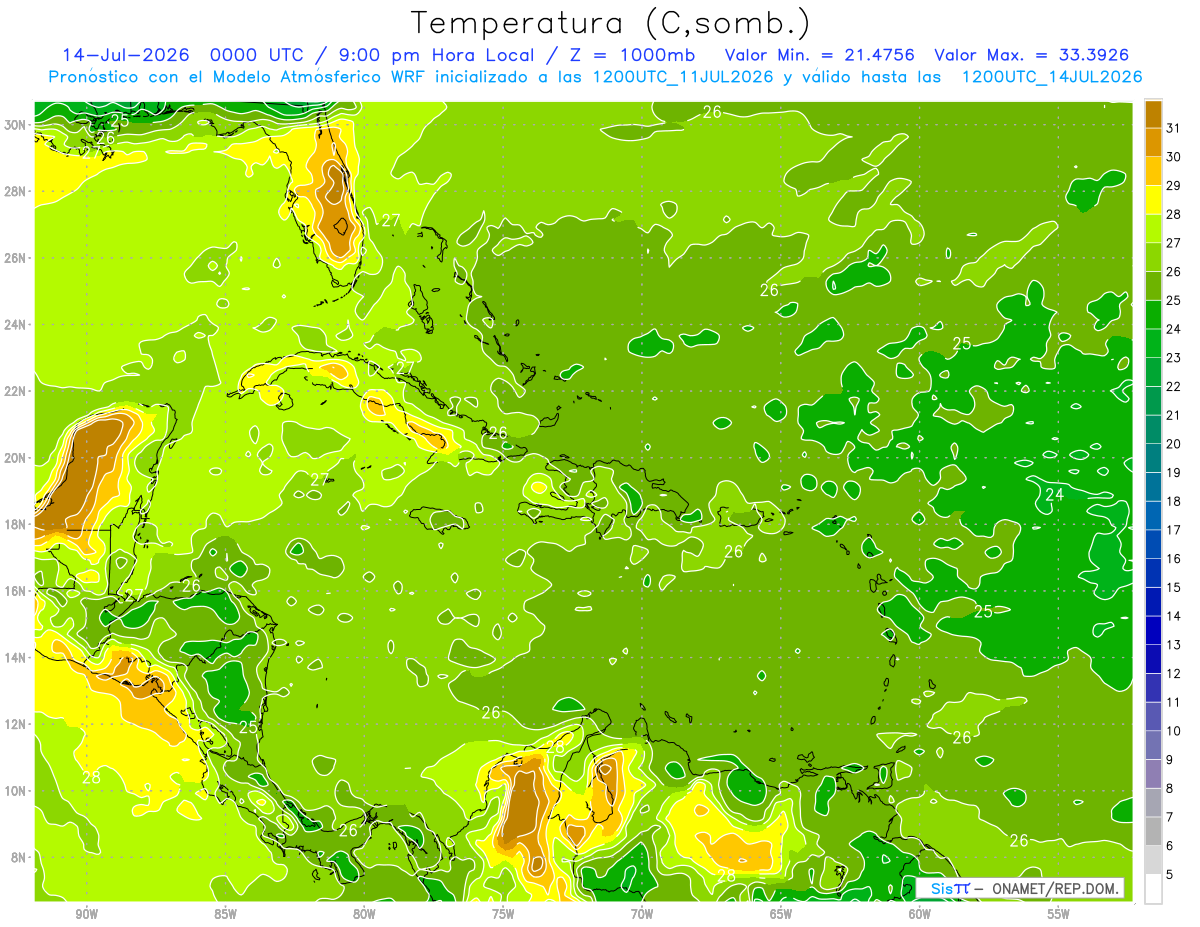The width and height of the screenshot is (1200, 927).
Task: Click the "22N" latitude axis label
Action: 15,391
